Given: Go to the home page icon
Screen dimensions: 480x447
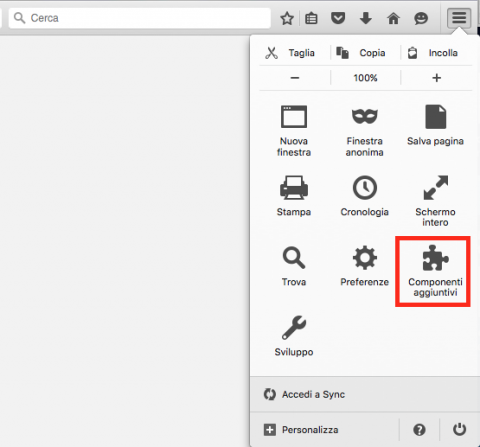Looking at the screenshot, I should [393, 18].
